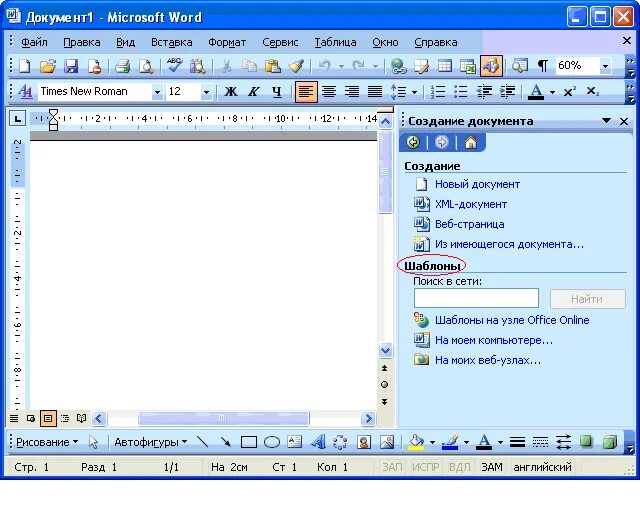The height and width of the screenshot is (512, 640).
Task: Open print preview magnifier icon
Action: pos(146,66)
